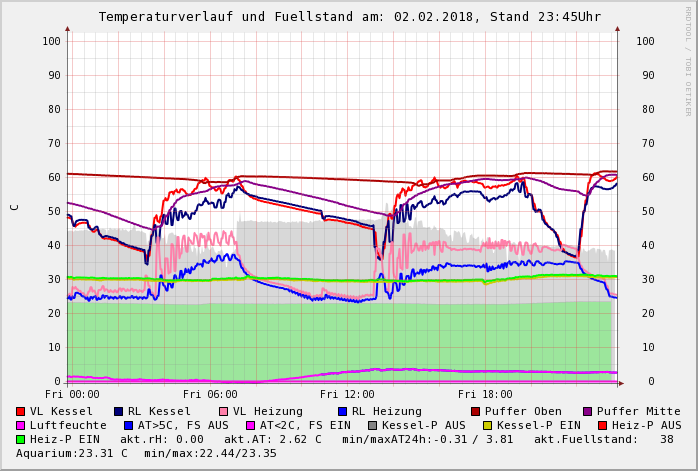Click the gray Kessel-P AUS swatch
Viewport: 698px width, 471px height.
click(x=372, y=425)
